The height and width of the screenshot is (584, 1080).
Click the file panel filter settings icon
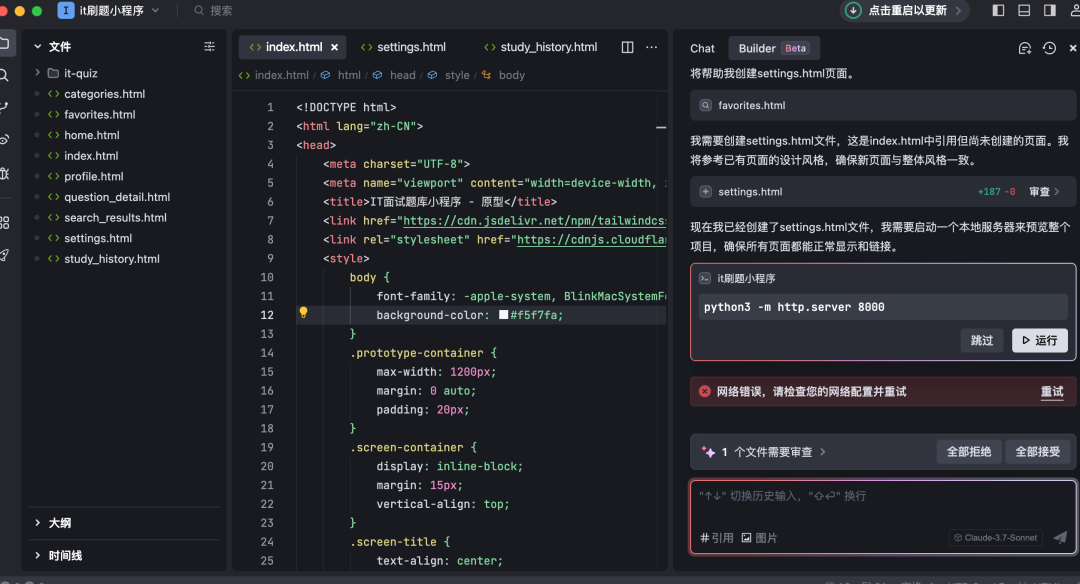[209, 46]
